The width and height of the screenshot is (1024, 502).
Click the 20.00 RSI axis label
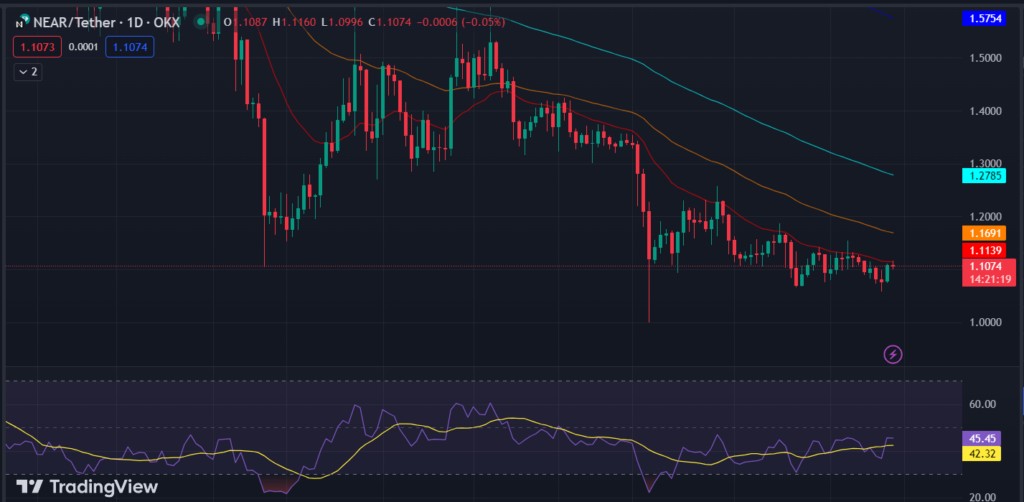pos(984,497)
